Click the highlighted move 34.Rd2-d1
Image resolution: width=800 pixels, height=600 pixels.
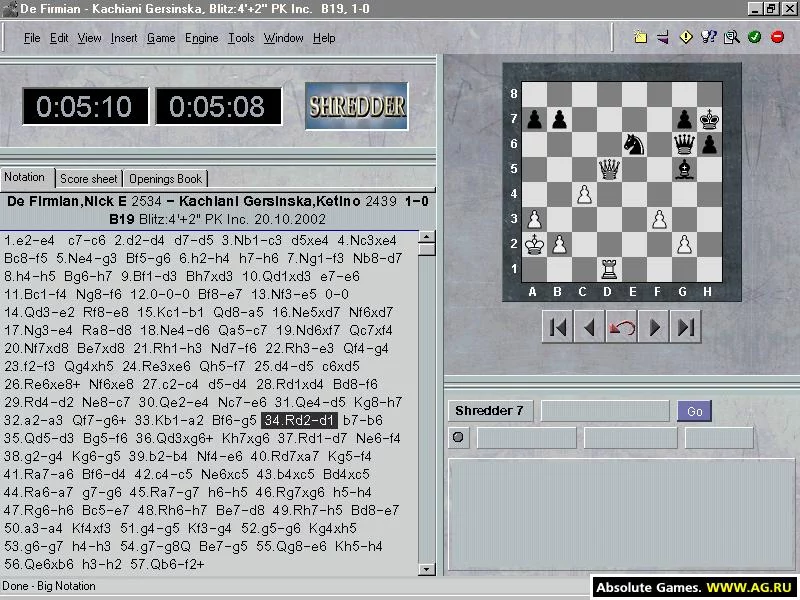299,420
